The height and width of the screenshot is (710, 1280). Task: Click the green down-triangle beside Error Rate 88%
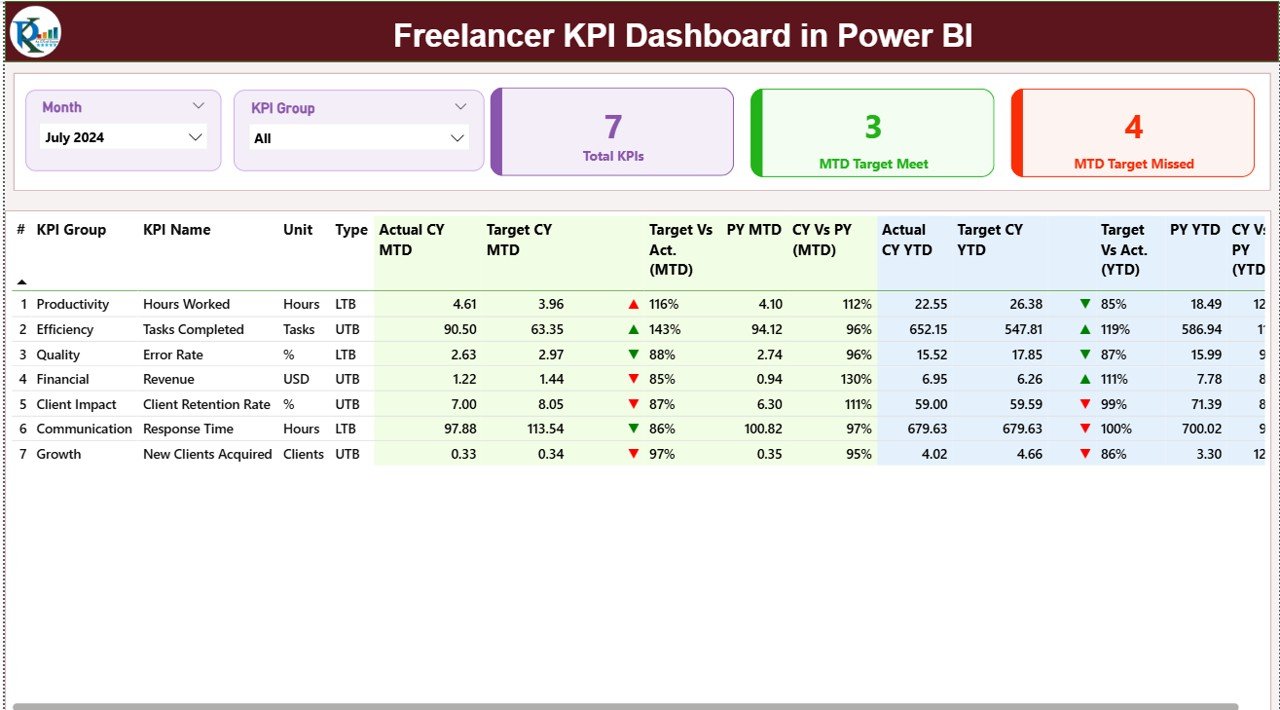tap(634, 354)
